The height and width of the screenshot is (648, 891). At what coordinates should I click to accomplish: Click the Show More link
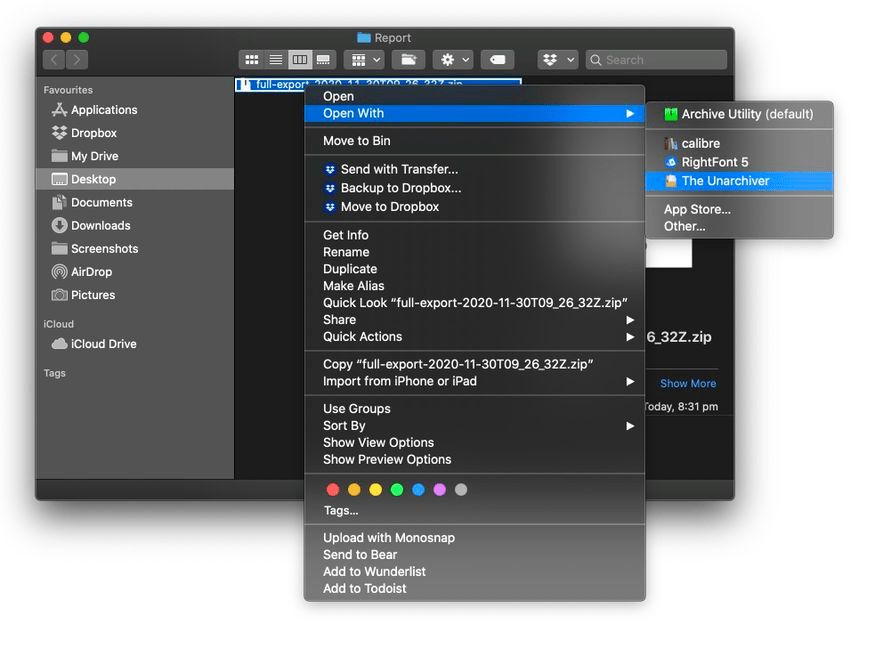687,383
